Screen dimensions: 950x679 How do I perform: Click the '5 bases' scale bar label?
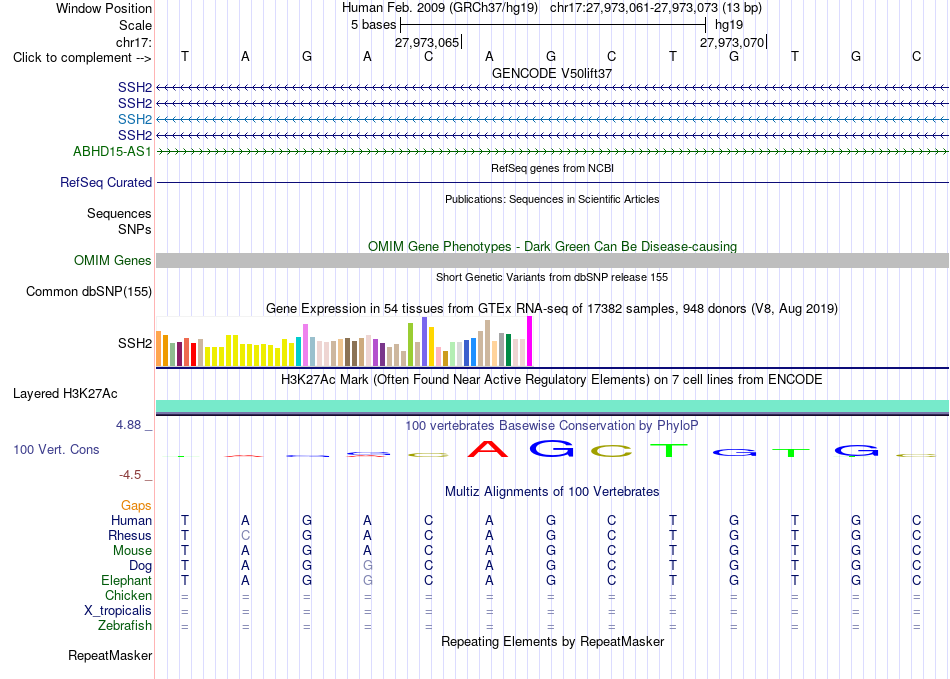pyautogui.click(x=373, y=25)
